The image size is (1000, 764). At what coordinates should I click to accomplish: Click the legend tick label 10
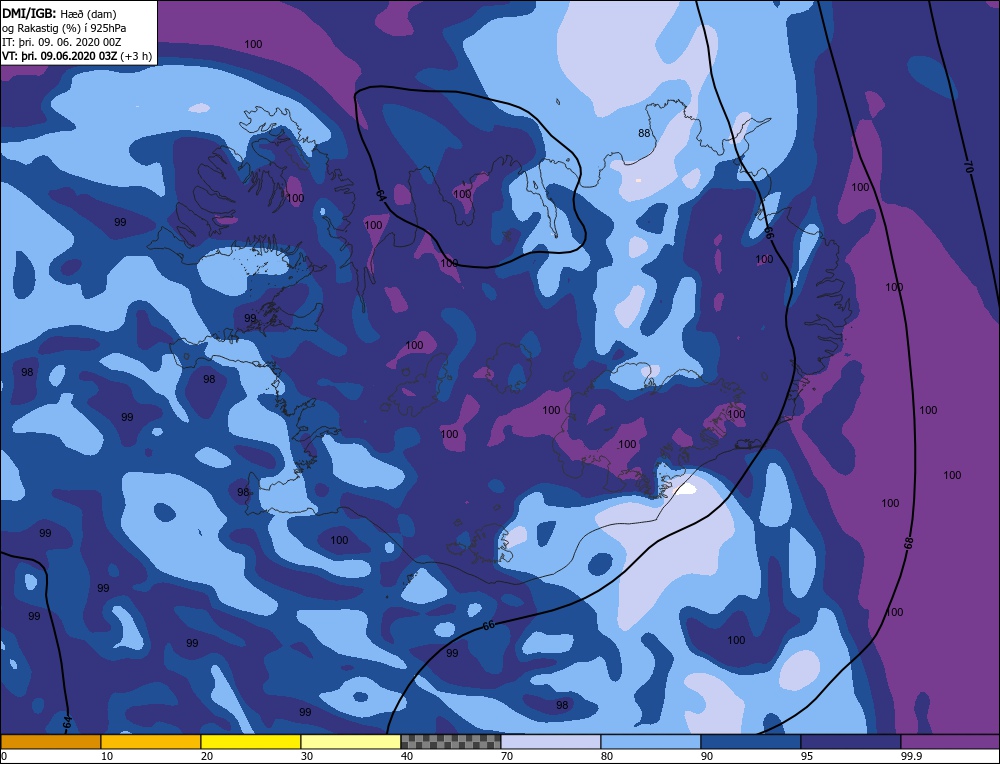(106, 756)
